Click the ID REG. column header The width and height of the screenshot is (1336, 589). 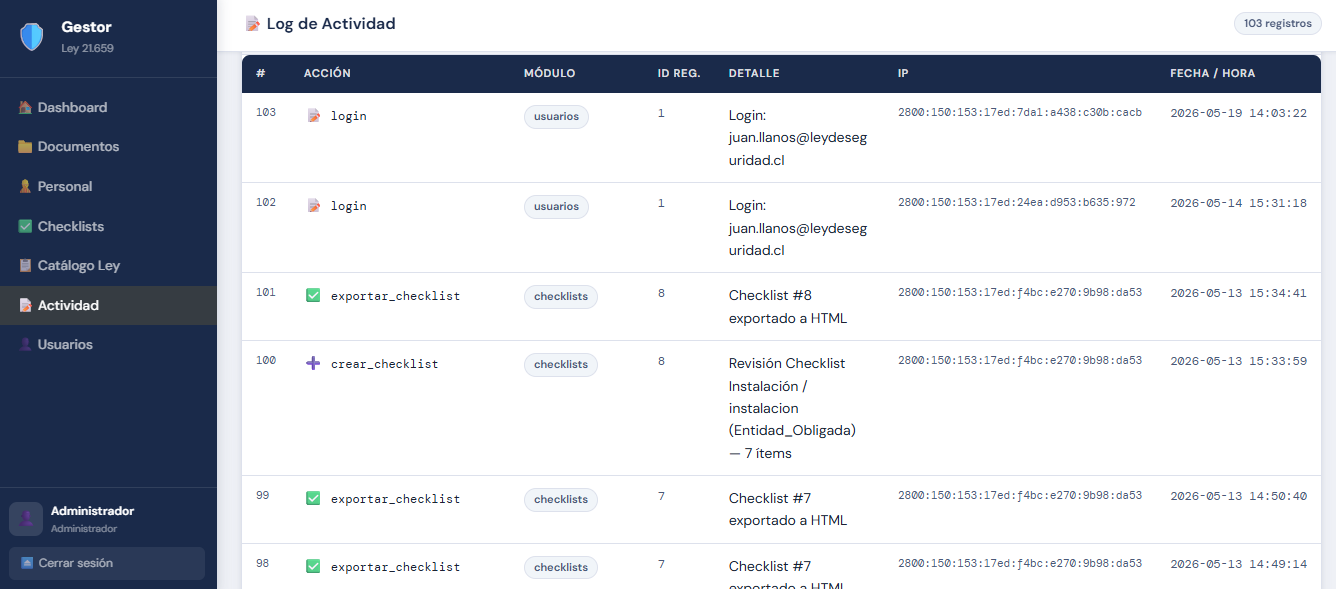pos(679,74)
